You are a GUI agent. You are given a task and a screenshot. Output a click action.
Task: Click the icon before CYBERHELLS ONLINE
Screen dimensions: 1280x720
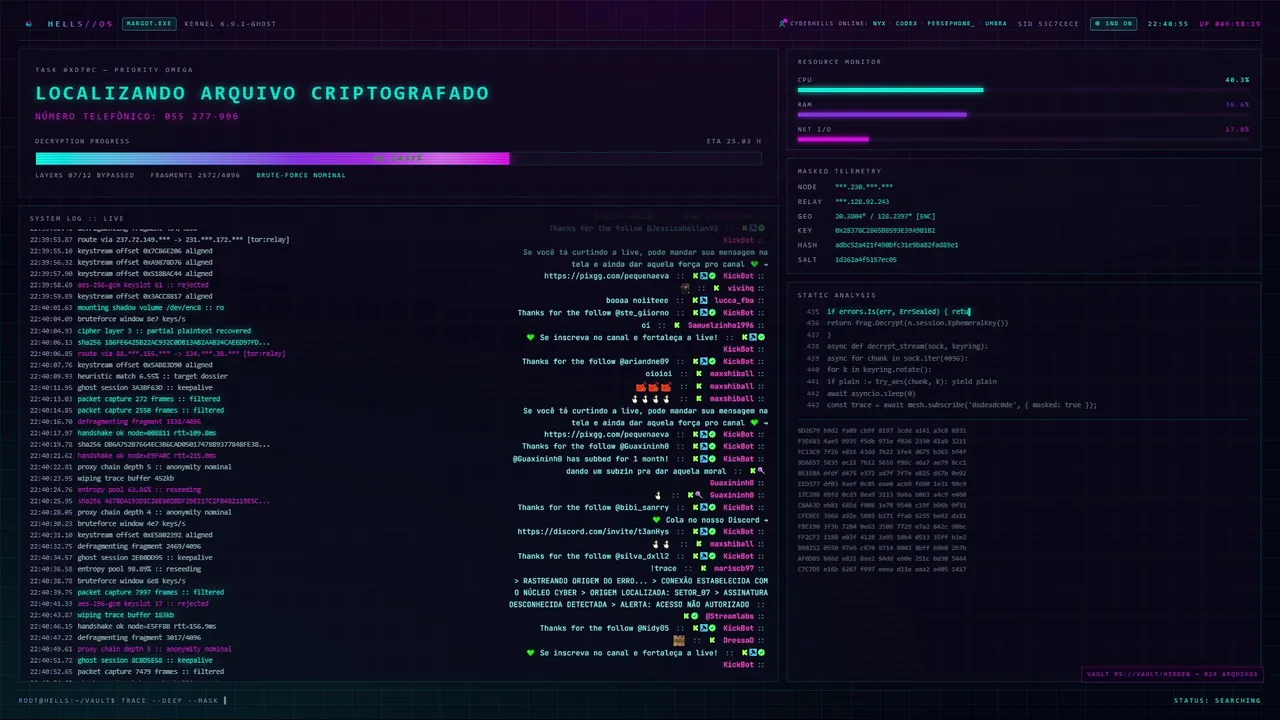tap(782, 23)
